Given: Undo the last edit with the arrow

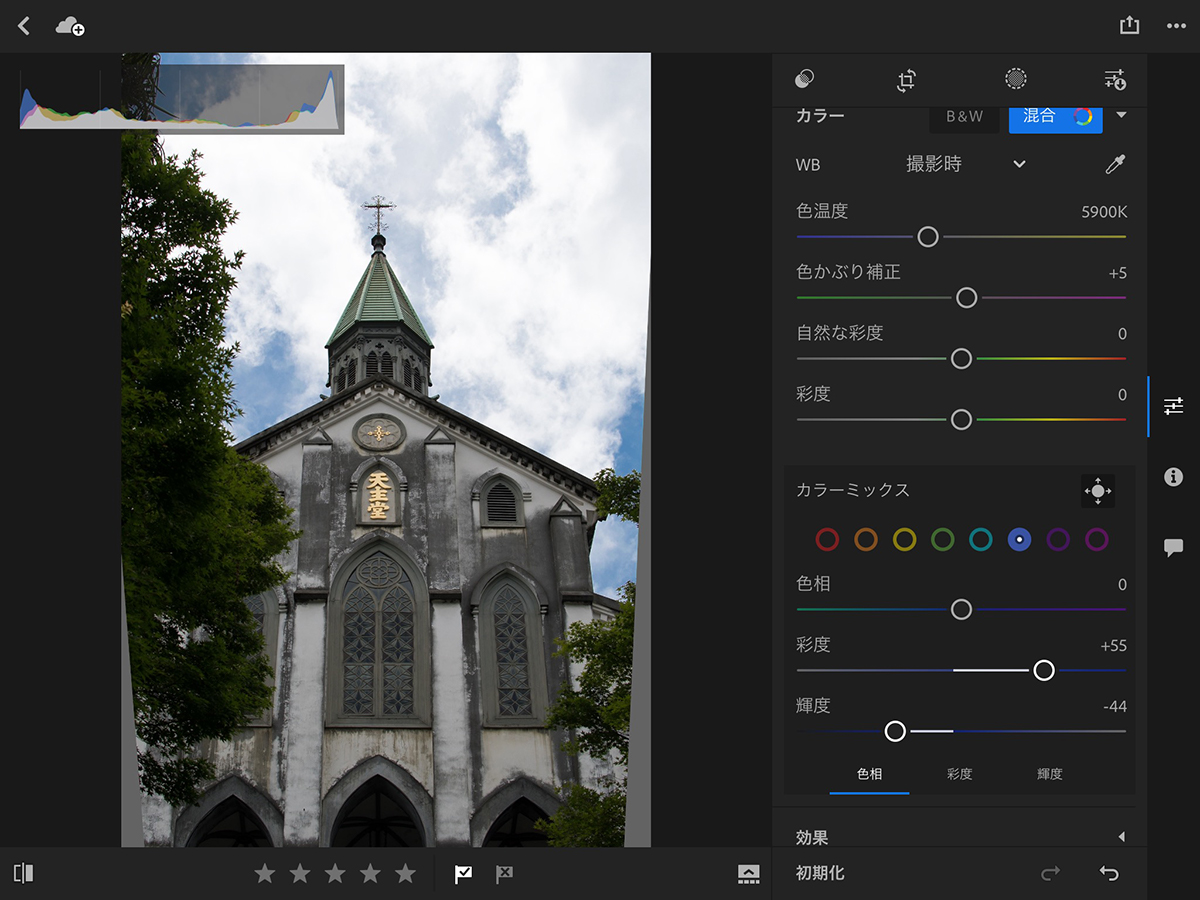Looking at the screenshot, I should [1109, 873].
